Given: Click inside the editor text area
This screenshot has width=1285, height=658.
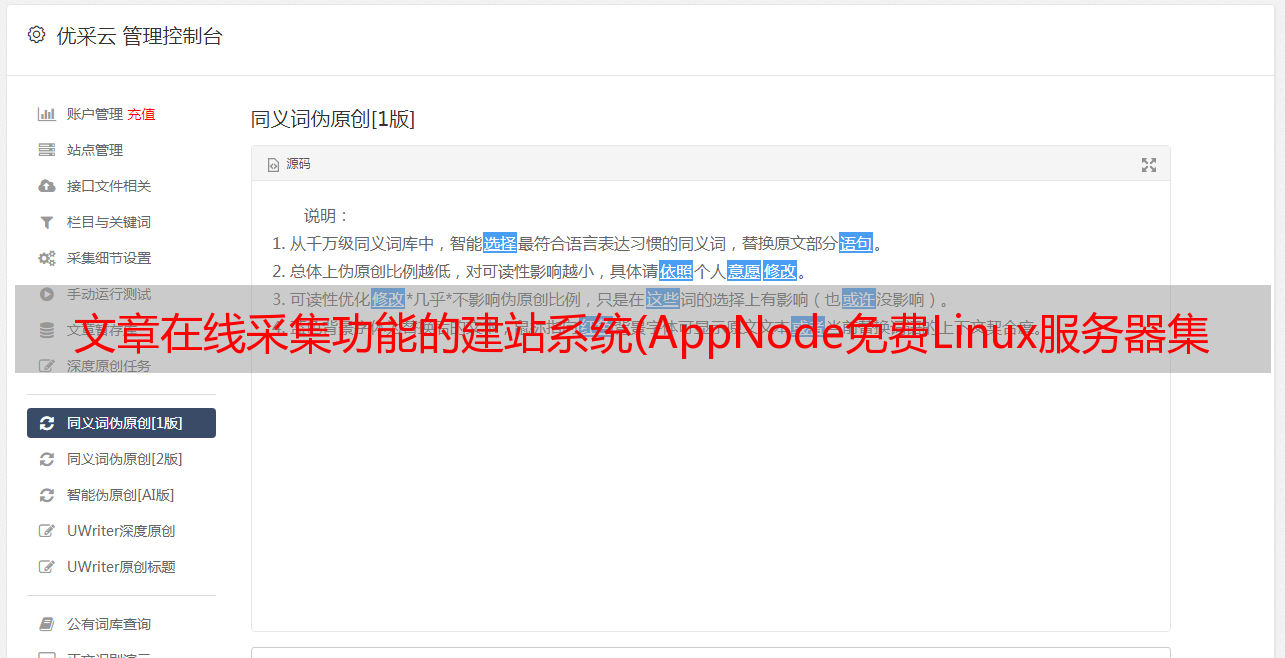Looking at the screenshot, I should click(x=710, y=405).
